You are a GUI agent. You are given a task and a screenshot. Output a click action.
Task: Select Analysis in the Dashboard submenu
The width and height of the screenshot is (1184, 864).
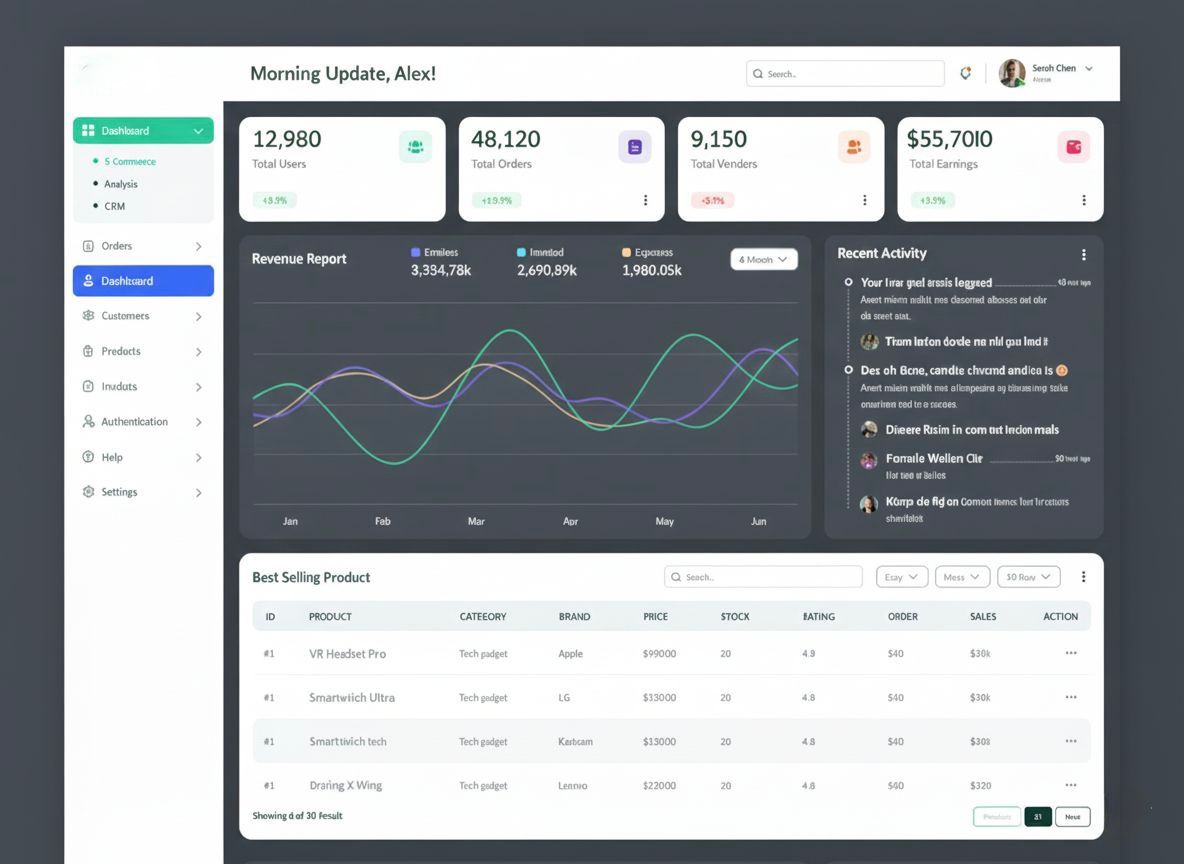point(121,184)
